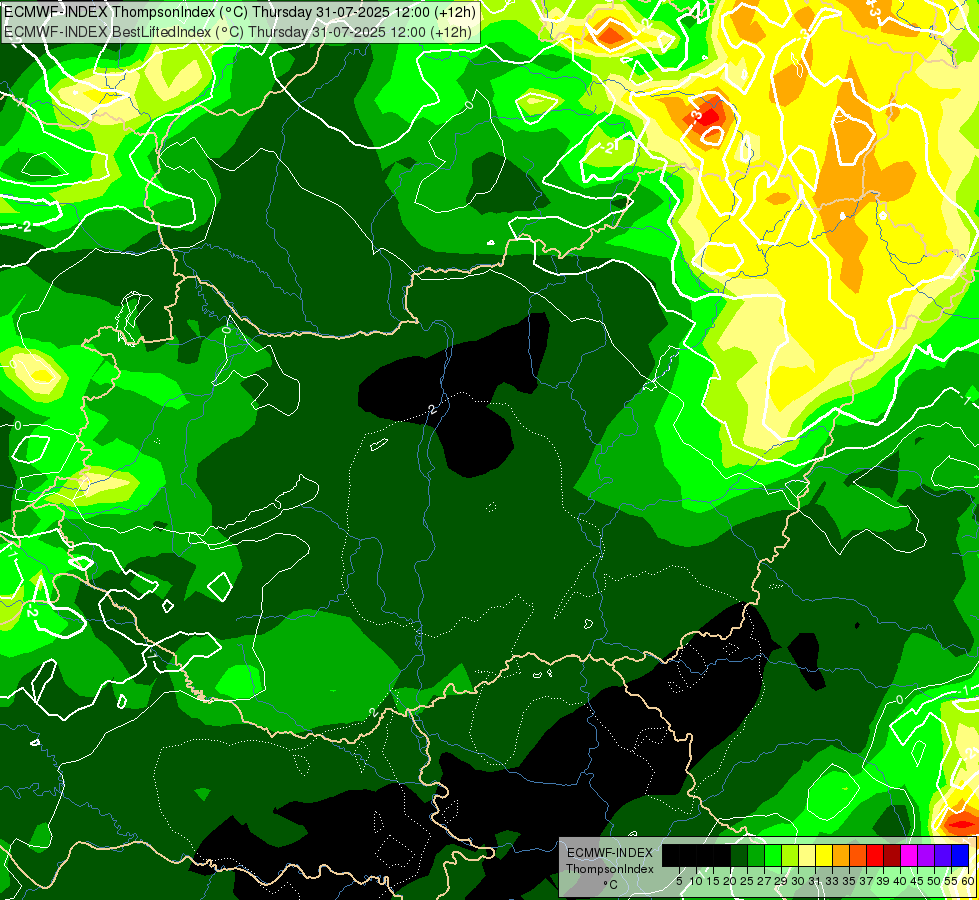Click the legend tick value 29

tap(781, 881)
